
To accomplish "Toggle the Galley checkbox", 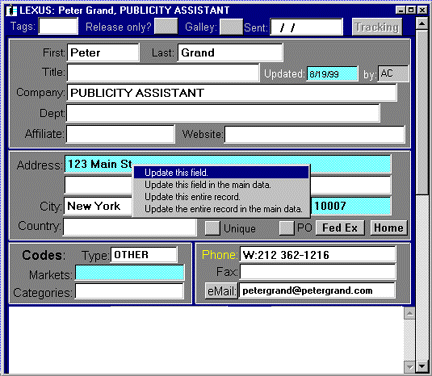I will click(x=231, y=27).
